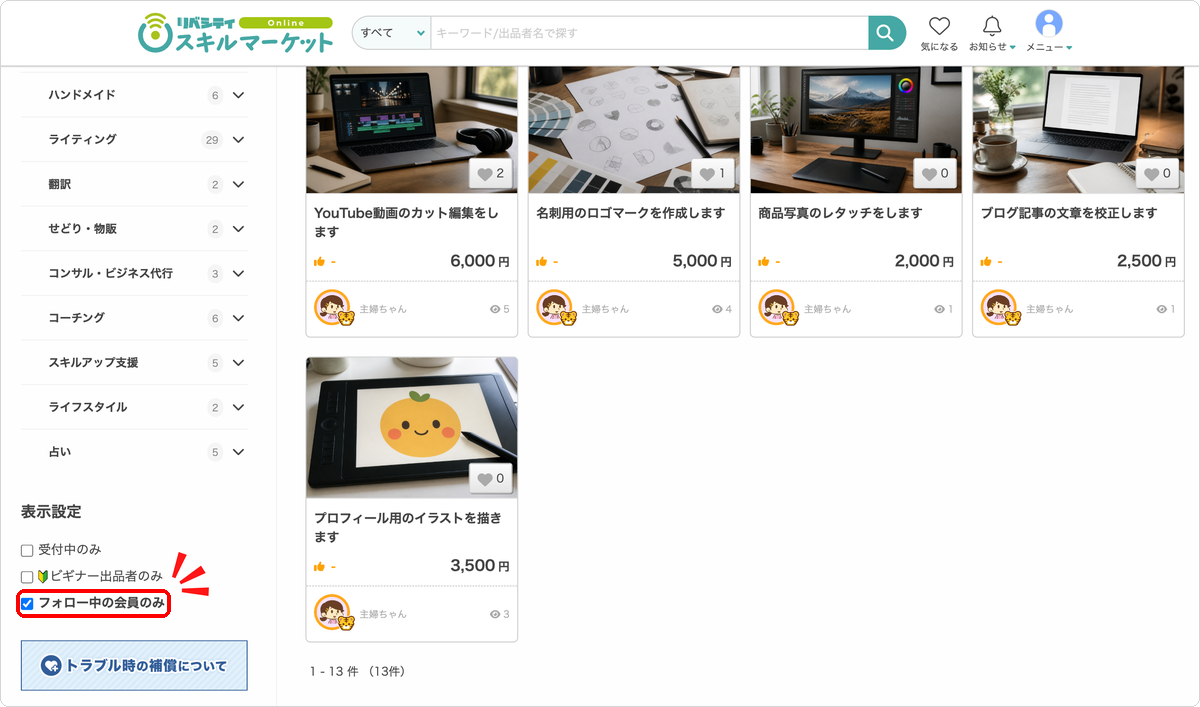Open the 気になる heart icon
1200x707 pixels.
(x=939, y=26)
